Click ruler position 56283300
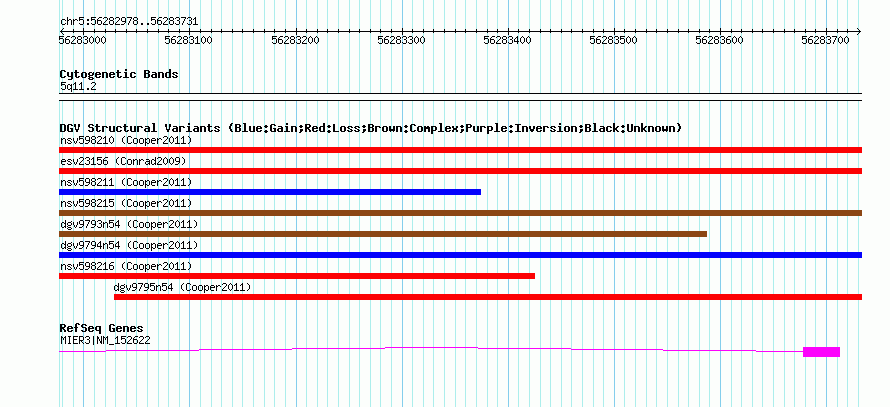Screen dimensions: 890x407 401,40
